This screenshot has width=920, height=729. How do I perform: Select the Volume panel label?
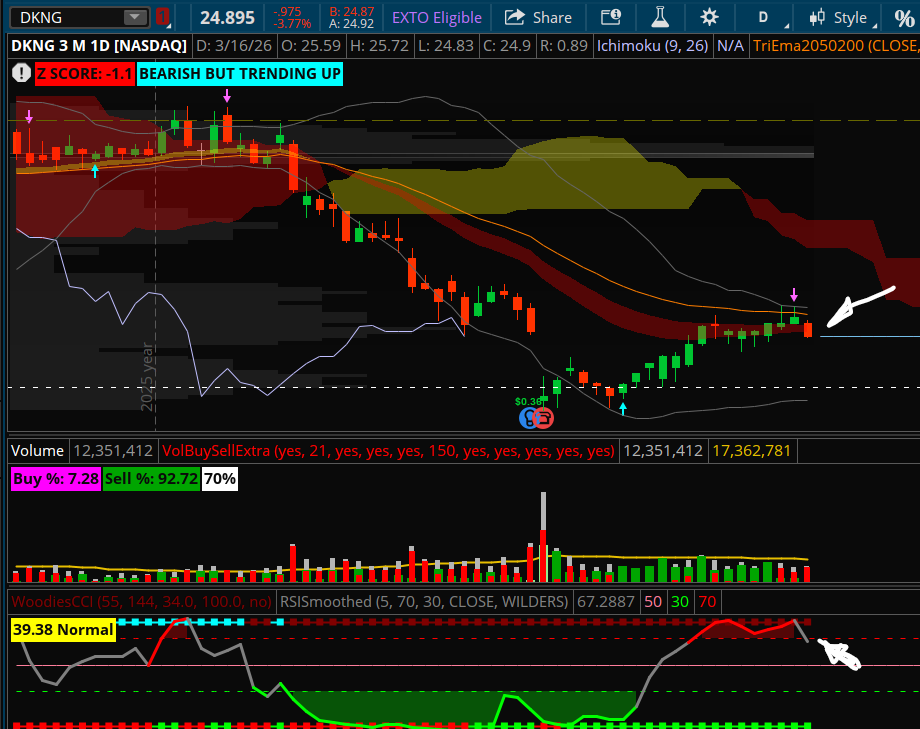point(37,450)
